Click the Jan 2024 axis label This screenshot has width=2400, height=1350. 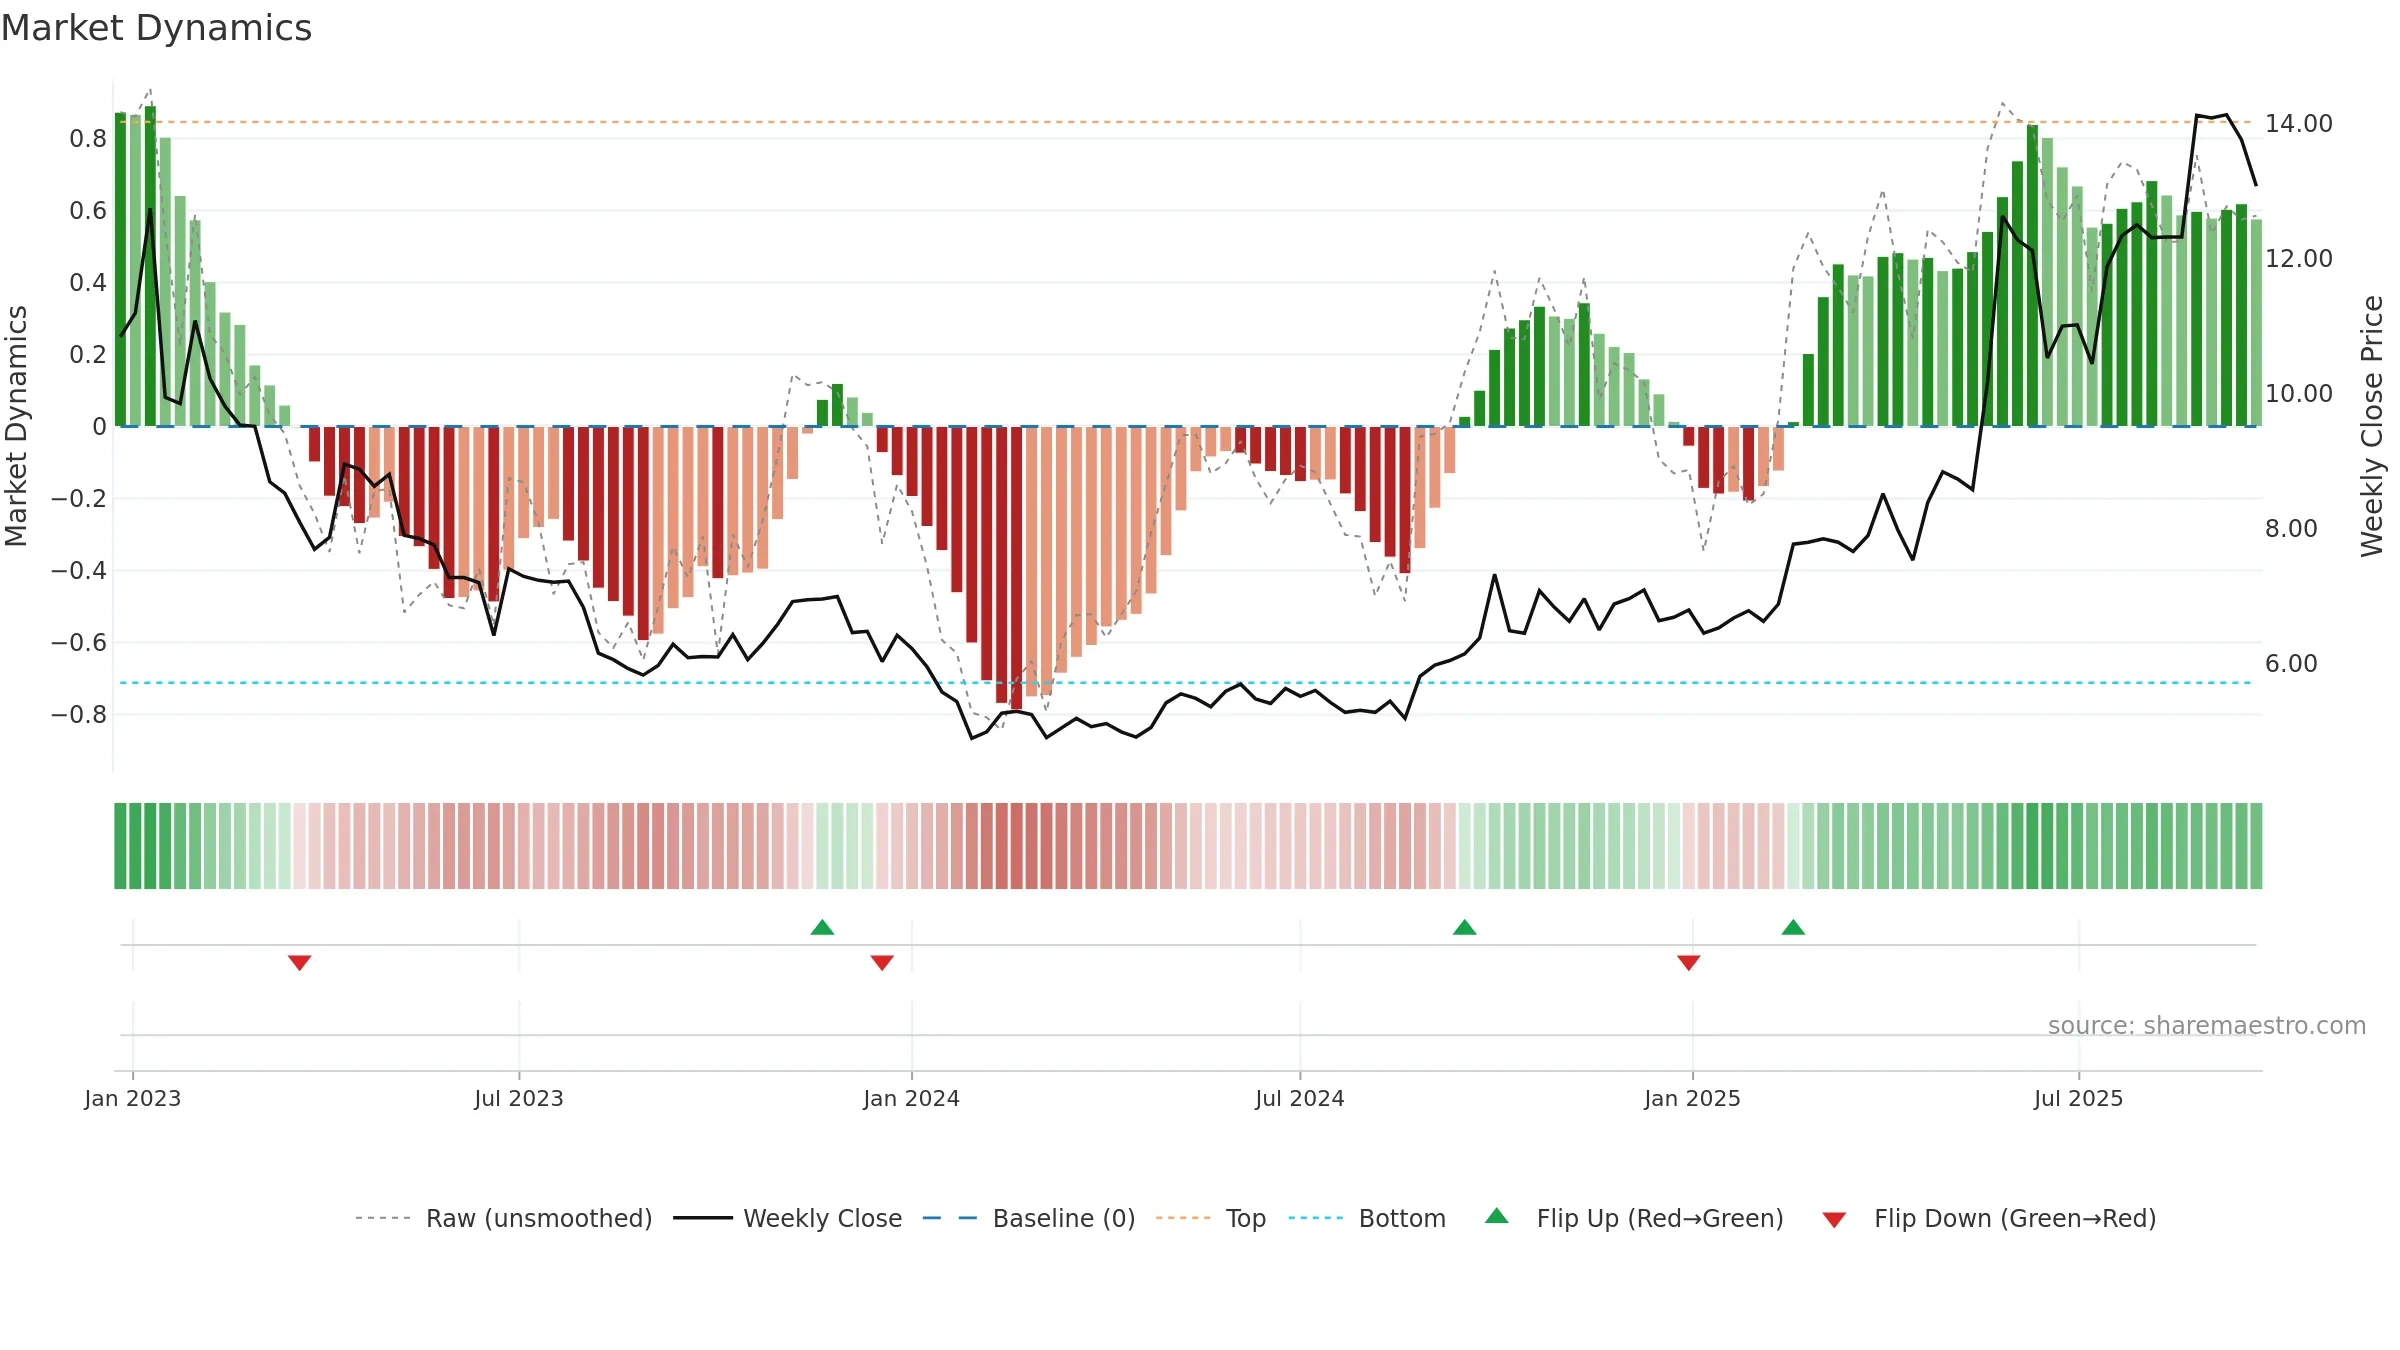coord(912,1098)
